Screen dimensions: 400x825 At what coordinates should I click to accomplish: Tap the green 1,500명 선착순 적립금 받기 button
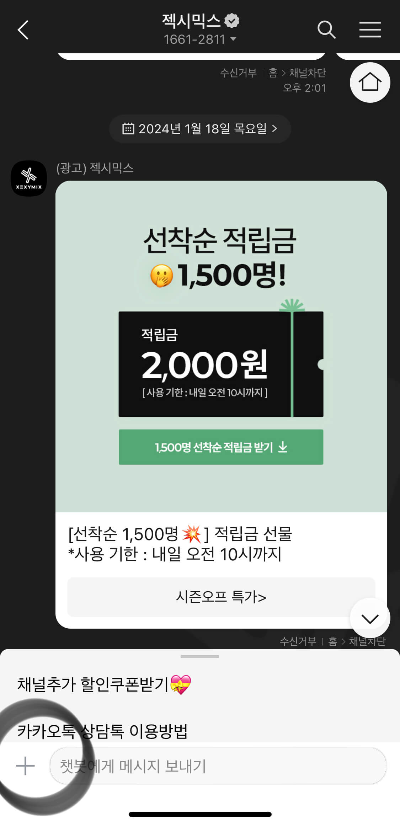coord(221,447)
